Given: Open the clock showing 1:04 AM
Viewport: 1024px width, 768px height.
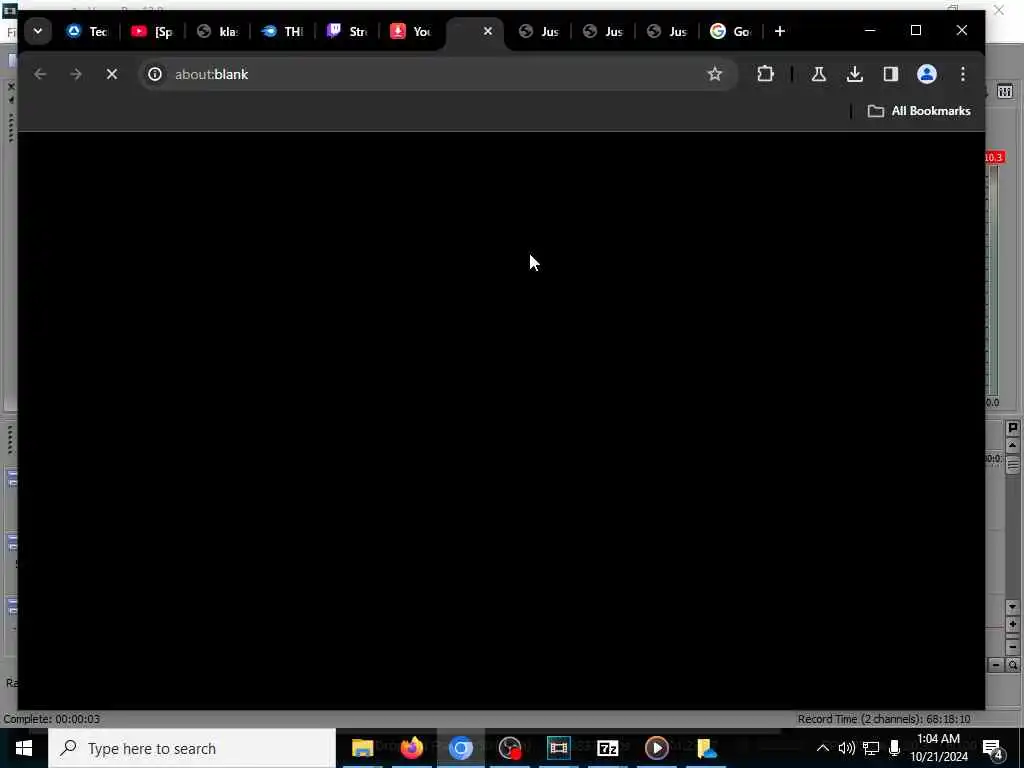Looking at the screenshot, I should [938, 748].
